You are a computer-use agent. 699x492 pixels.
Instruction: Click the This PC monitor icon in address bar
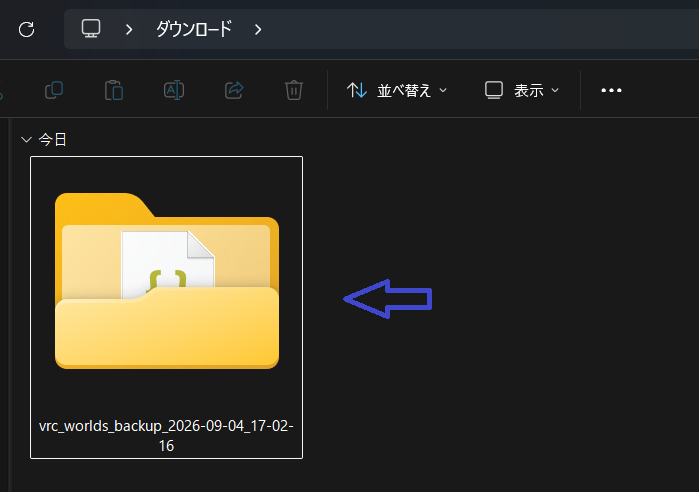pos(91,29)
